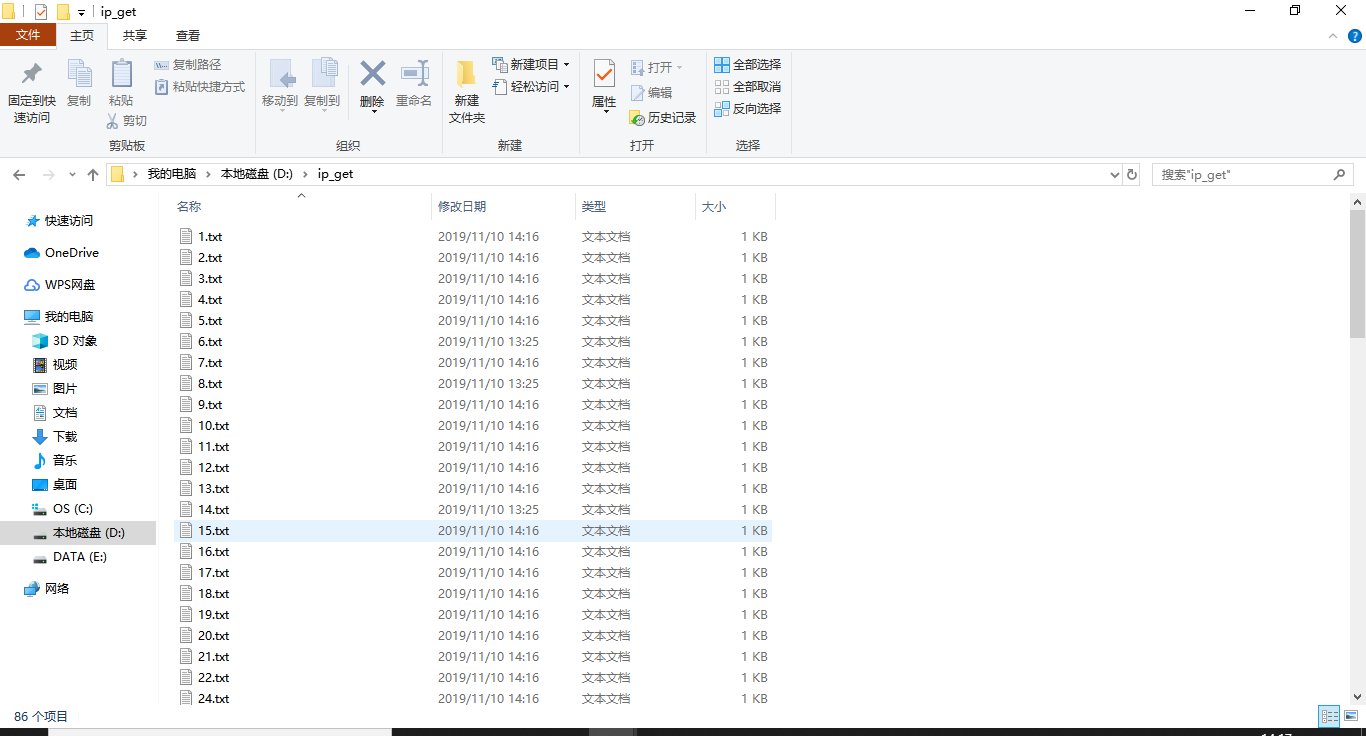The image size is (1366, 736).
Task: Click Invert selection in ribbon
Action: [x=748, y=108]
